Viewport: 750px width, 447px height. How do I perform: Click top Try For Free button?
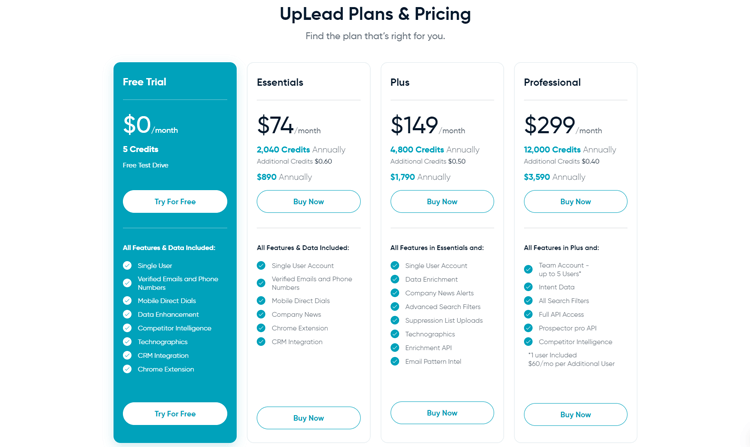[175, 201]
